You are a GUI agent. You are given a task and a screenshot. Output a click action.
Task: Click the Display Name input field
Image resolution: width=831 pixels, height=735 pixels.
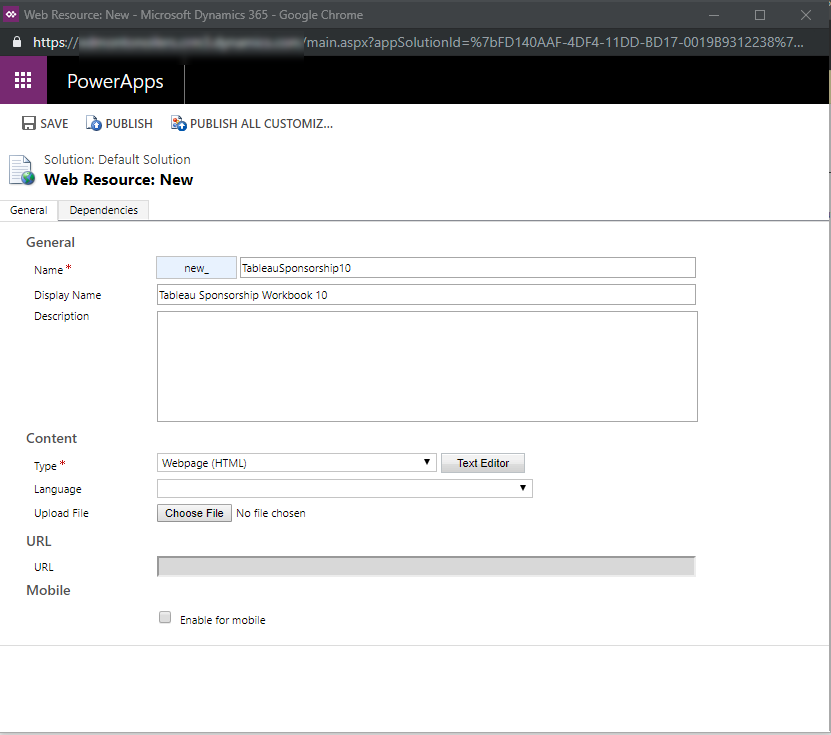tap(426, 295)
